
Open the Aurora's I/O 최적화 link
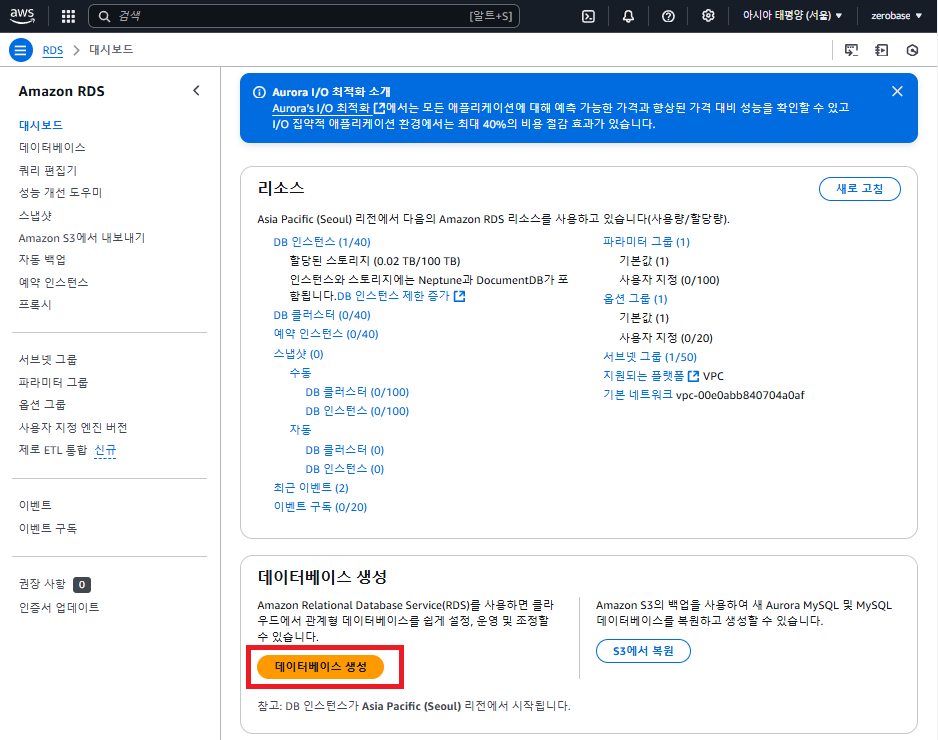tap(328, 108)
